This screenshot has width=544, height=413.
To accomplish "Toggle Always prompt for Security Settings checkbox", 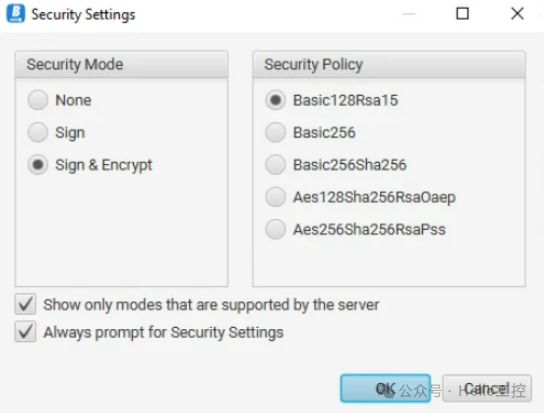I will click(x=25, y=332).
